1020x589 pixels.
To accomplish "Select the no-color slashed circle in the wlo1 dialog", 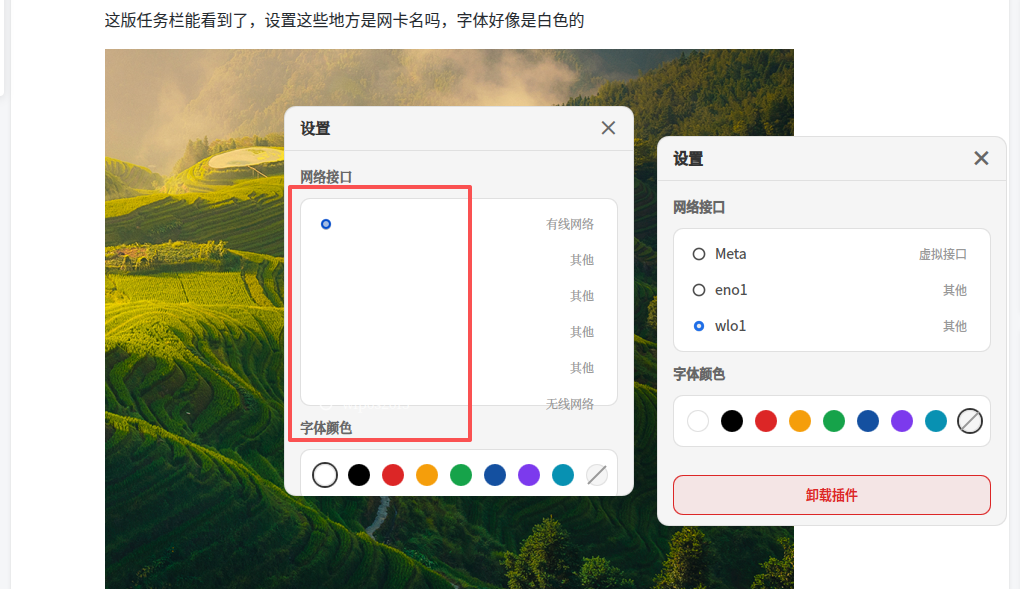I will (969, 421).
